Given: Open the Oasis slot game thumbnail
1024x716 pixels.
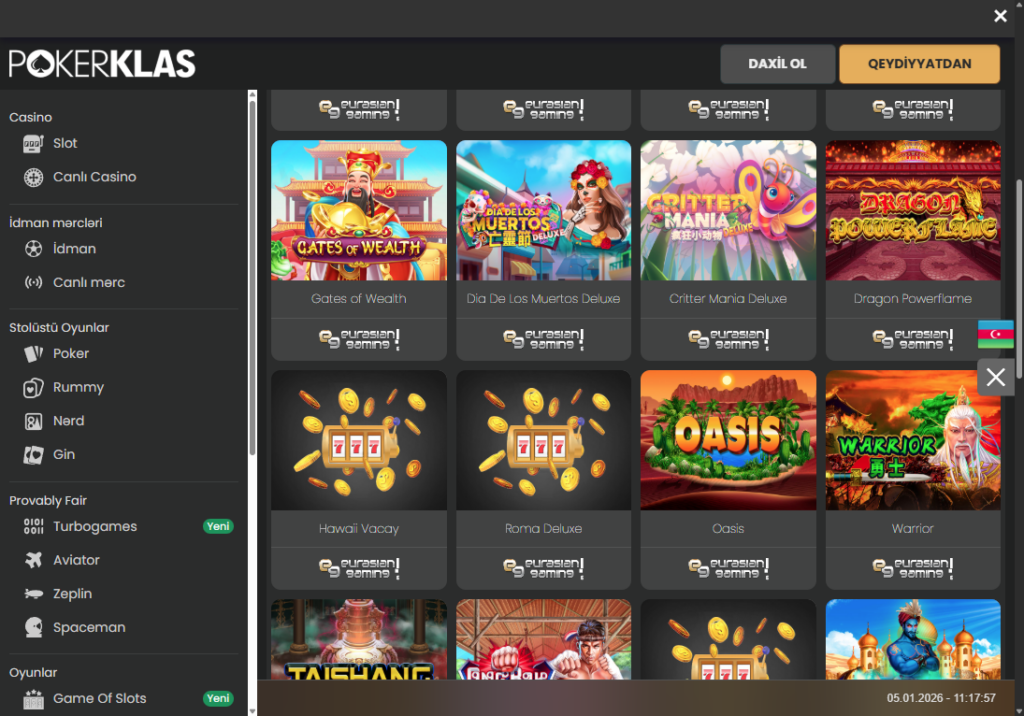Looking at the screenshot, I should (728, 440).
